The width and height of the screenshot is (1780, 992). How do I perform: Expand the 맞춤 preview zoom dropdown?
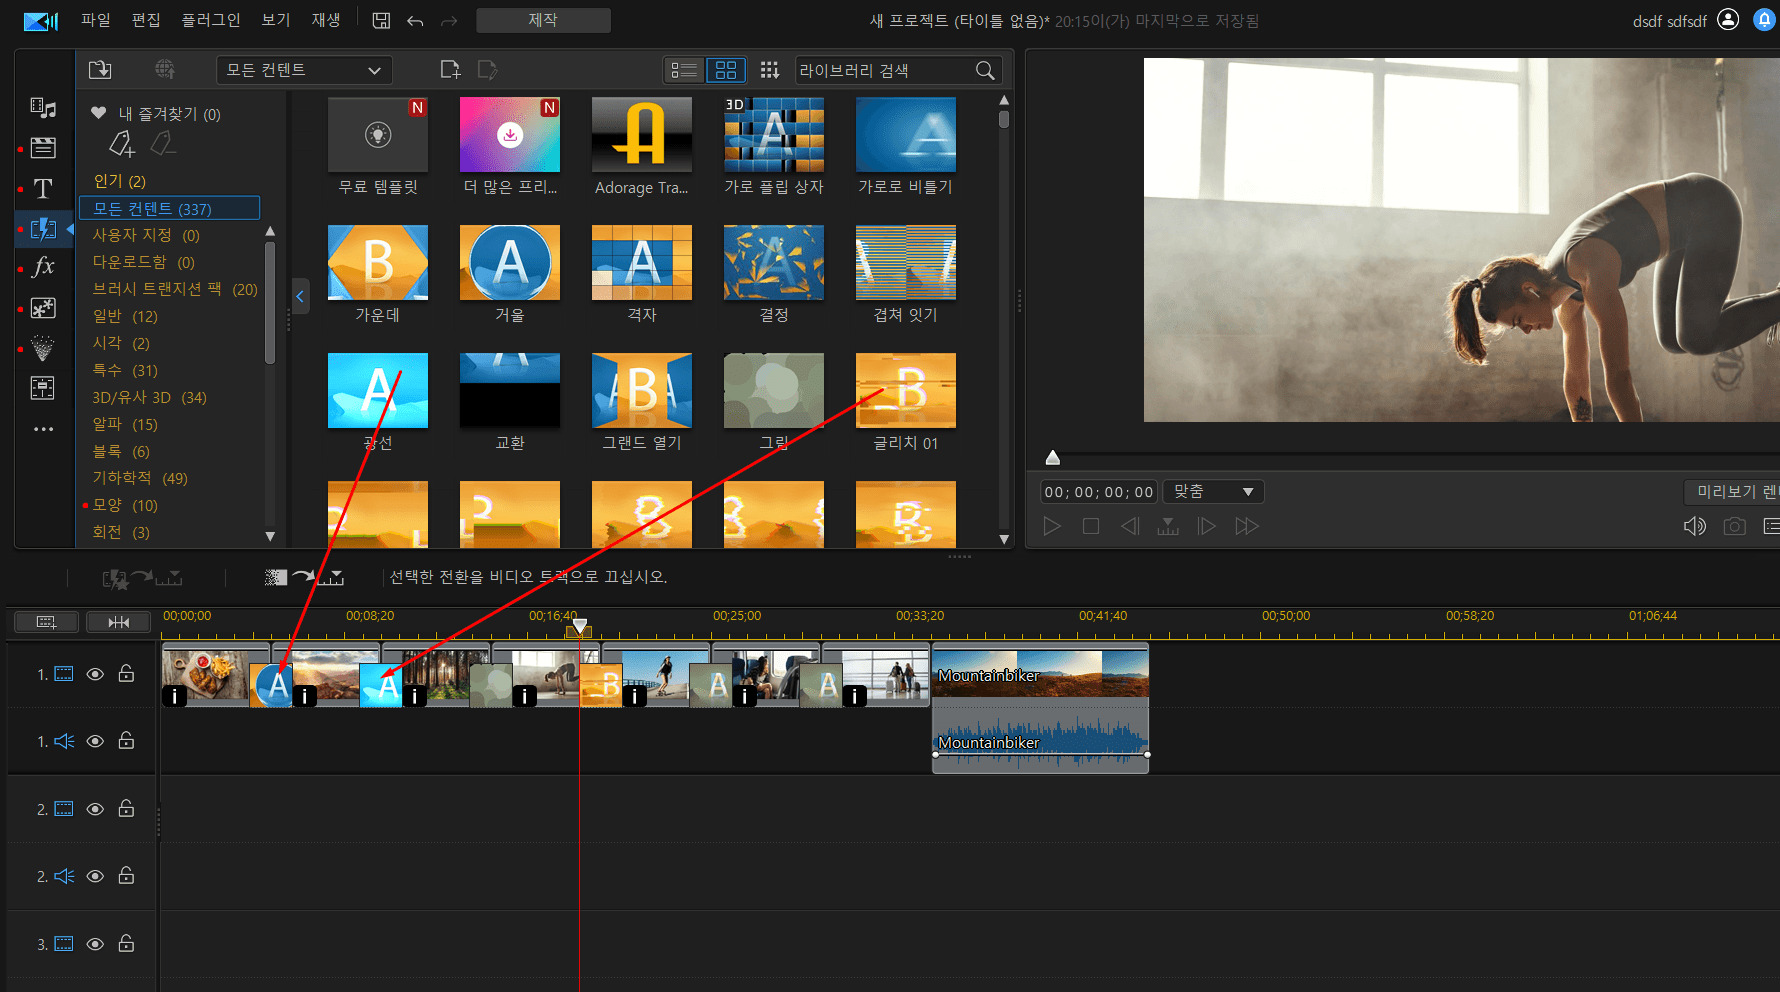[1214, 491]
